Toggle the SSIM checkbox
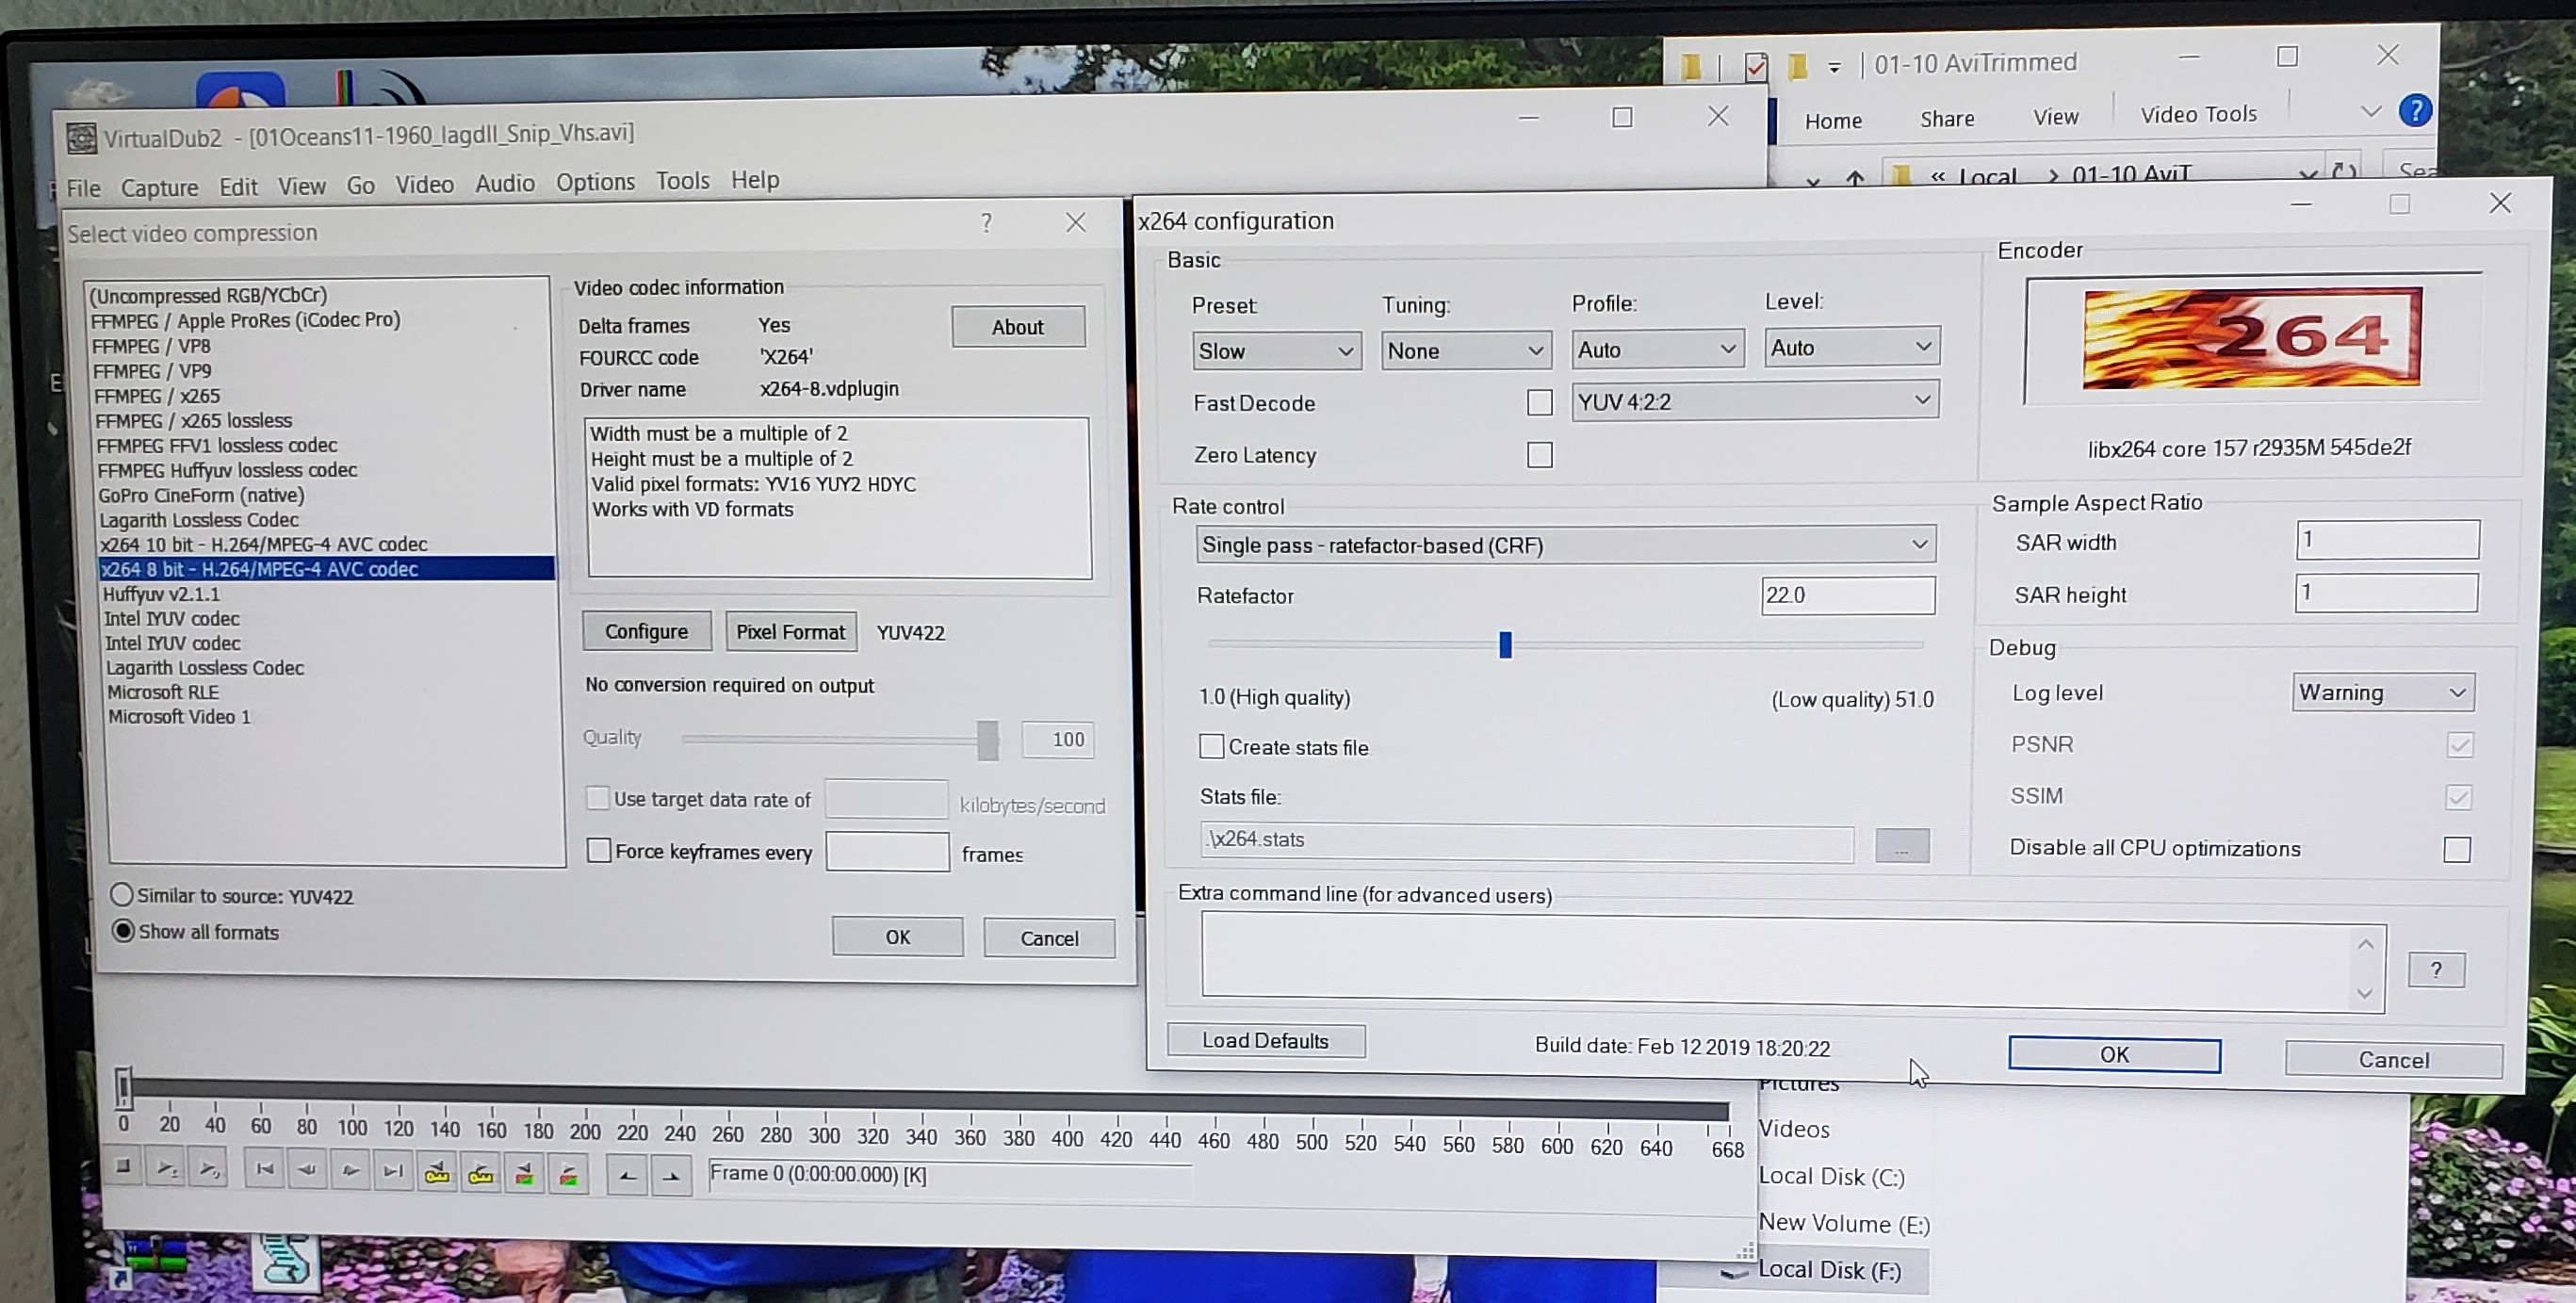The height and width of the screenshot is (1303, 2576). [2458, 797]
